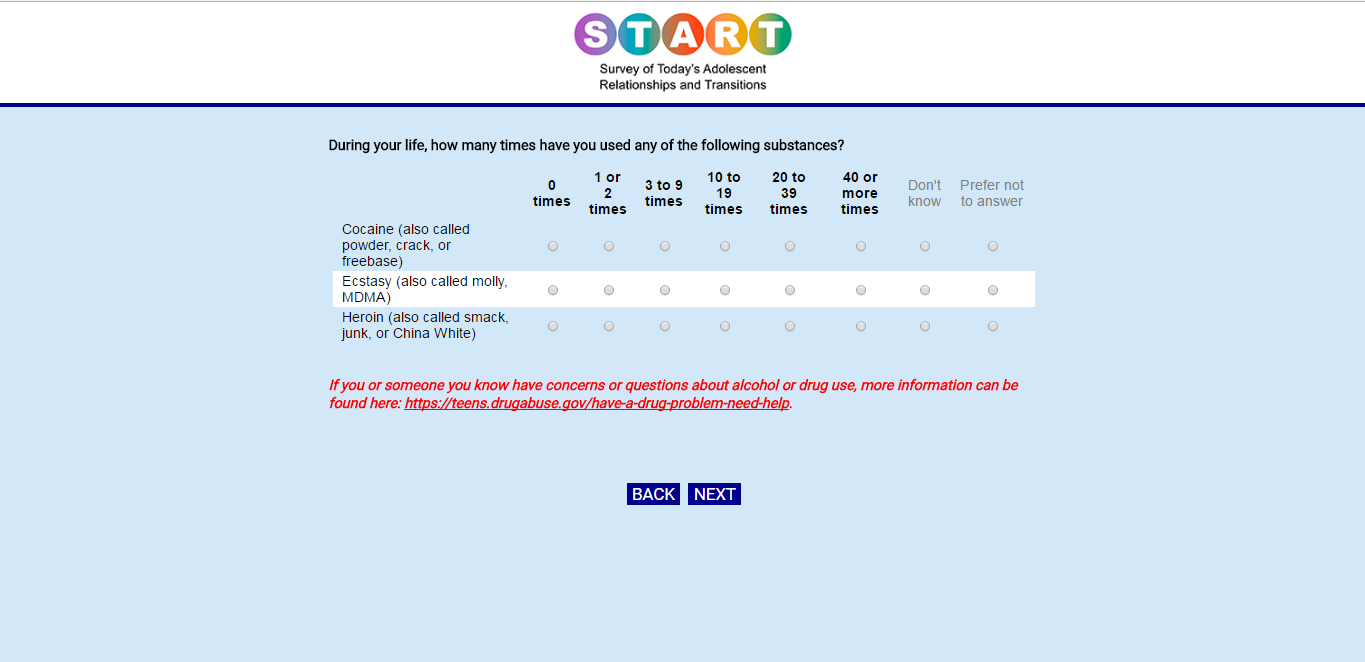Viewport: 1365px width, 662px height.
Task: Select 0 times for Cocaine
Action: (553, 246)
